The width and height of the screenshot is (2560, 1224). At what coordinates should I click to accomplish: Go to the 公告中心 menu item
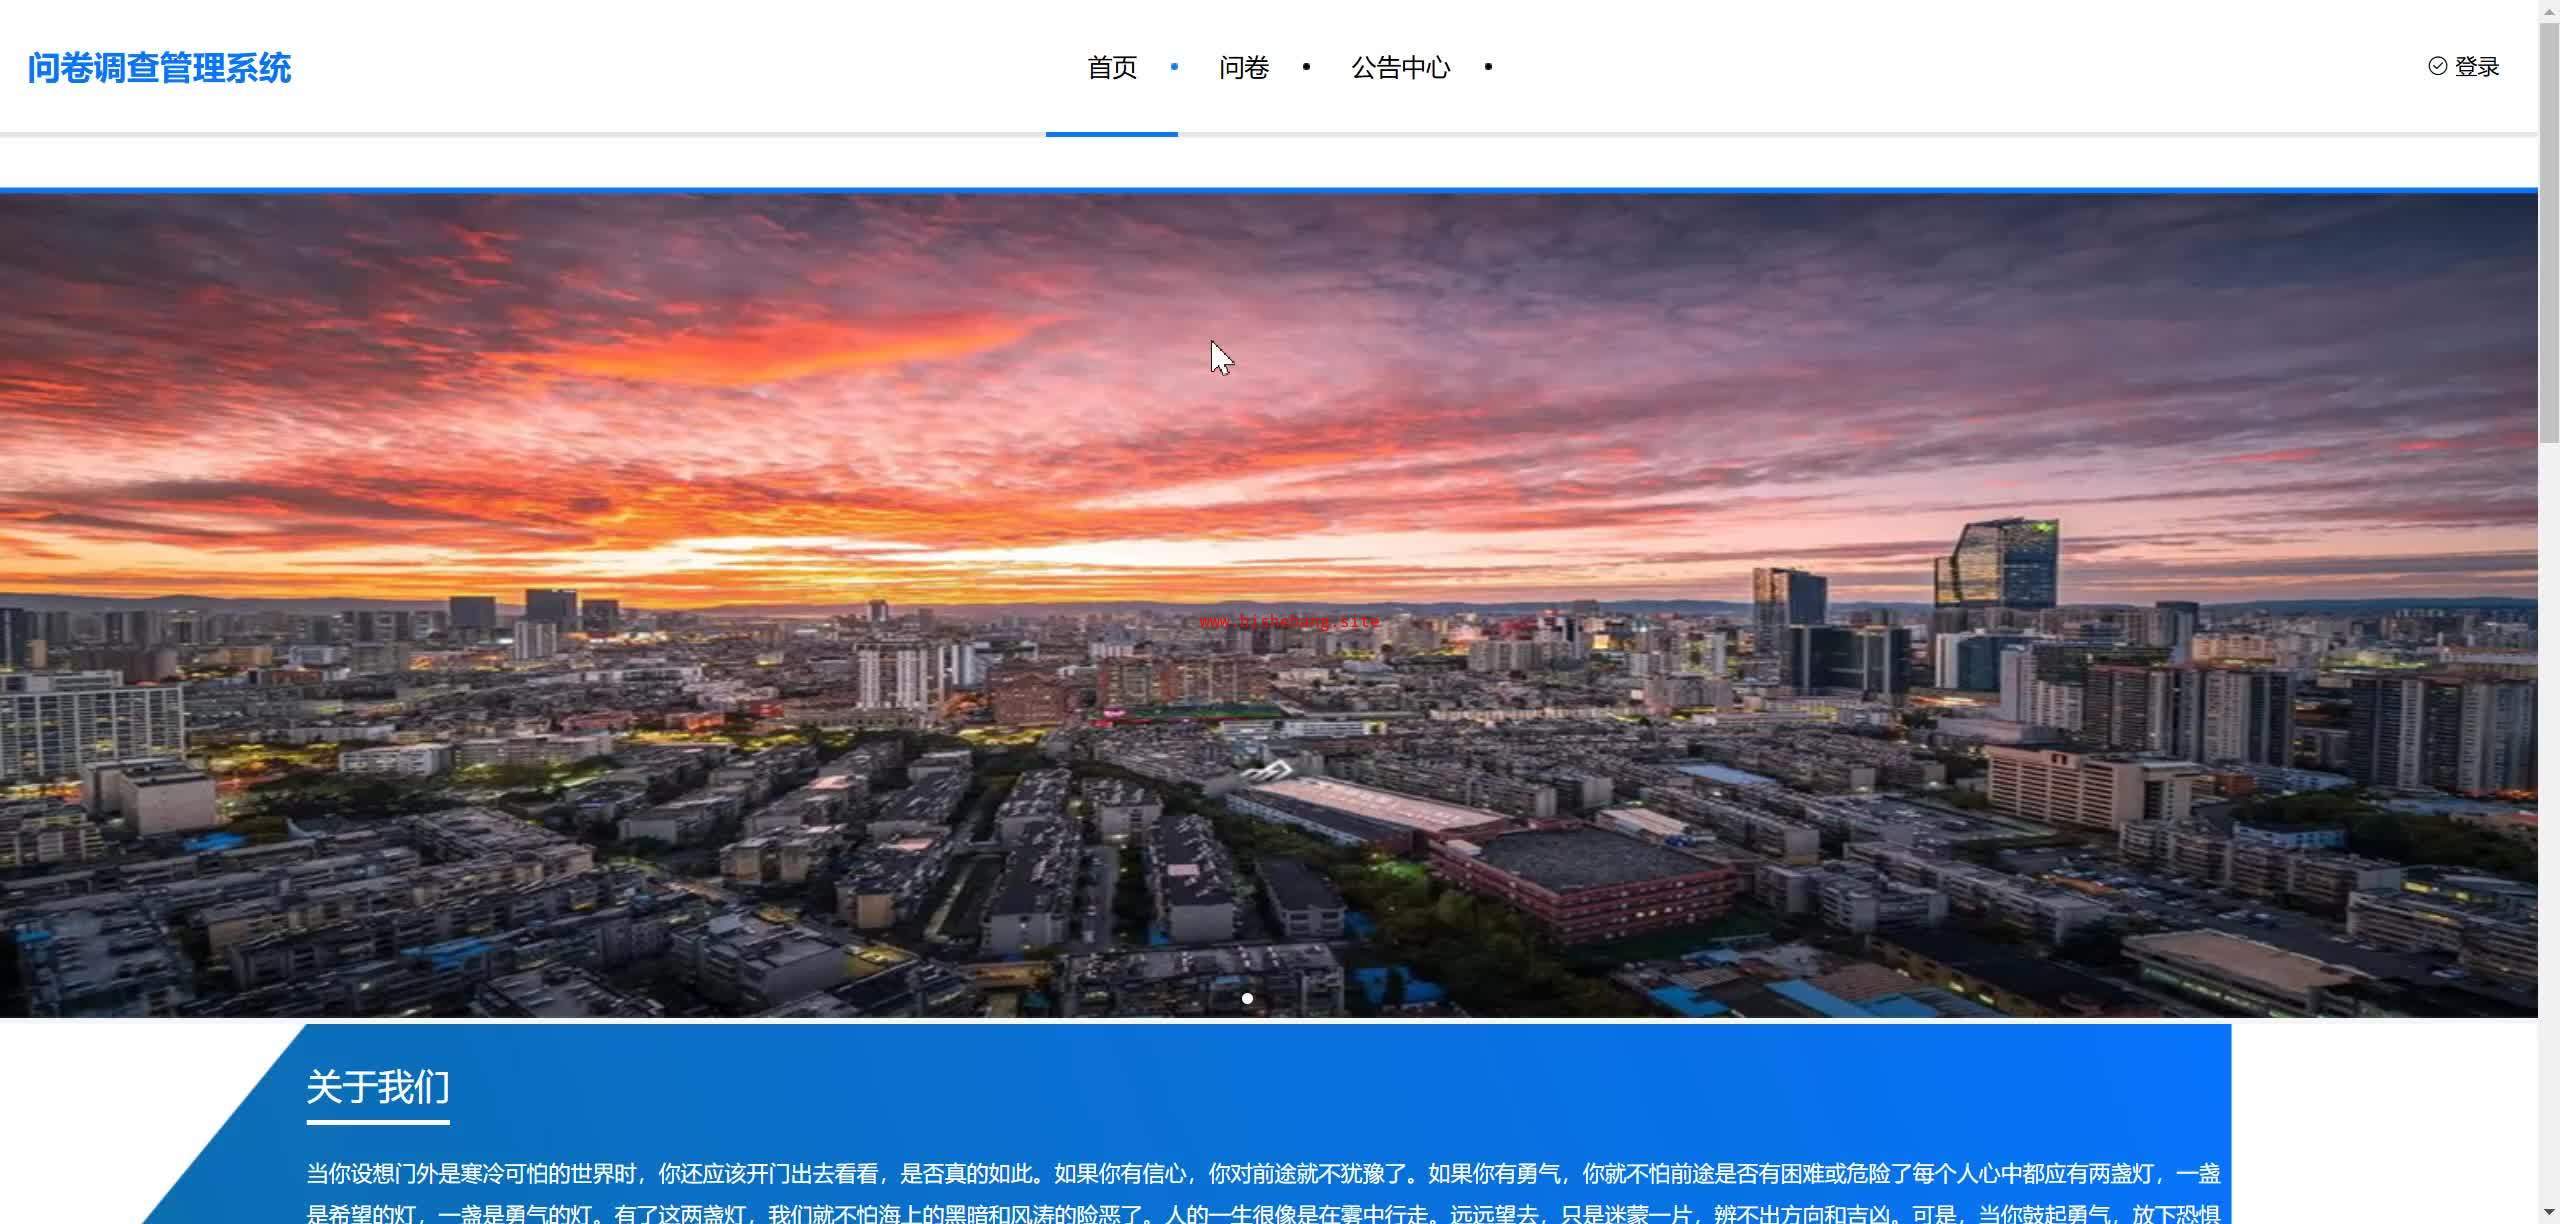(1400, 68)
